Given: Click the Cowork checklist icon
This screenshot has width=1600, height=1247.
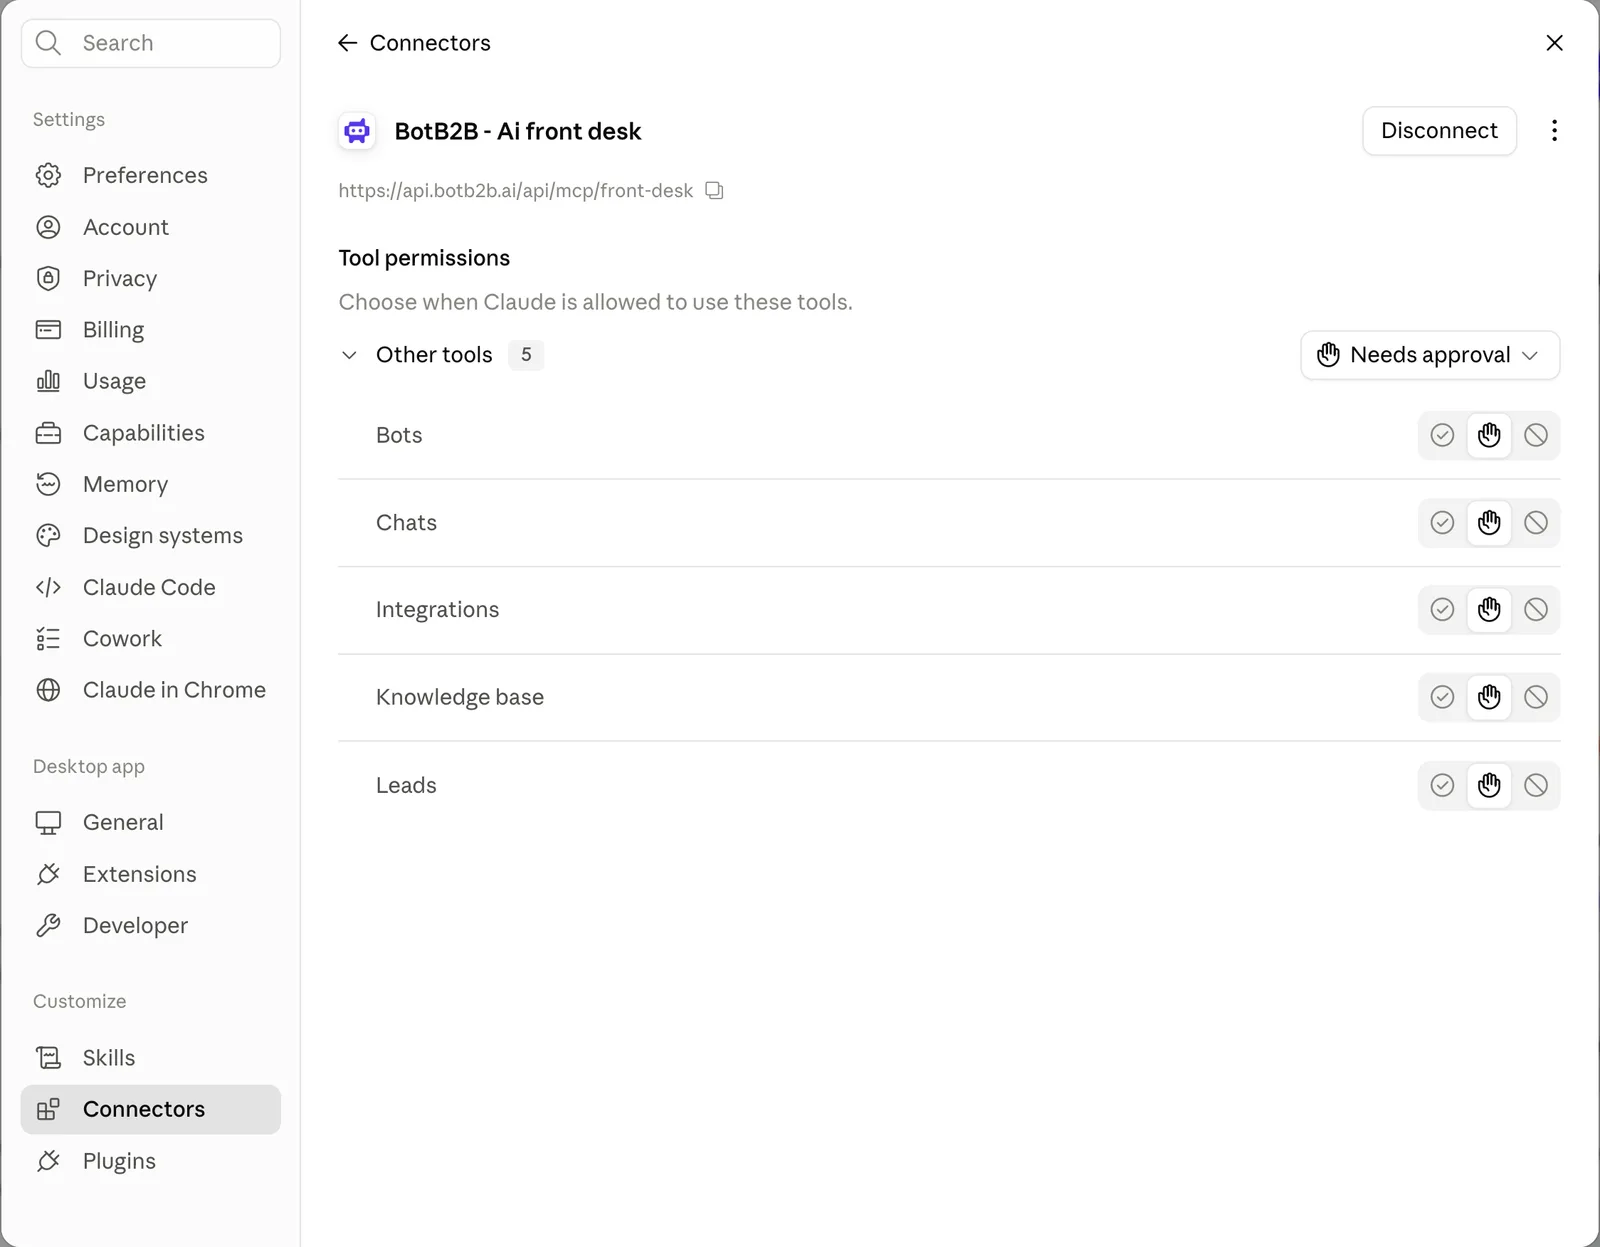Looking at the screenshot, I should (48, 639).
